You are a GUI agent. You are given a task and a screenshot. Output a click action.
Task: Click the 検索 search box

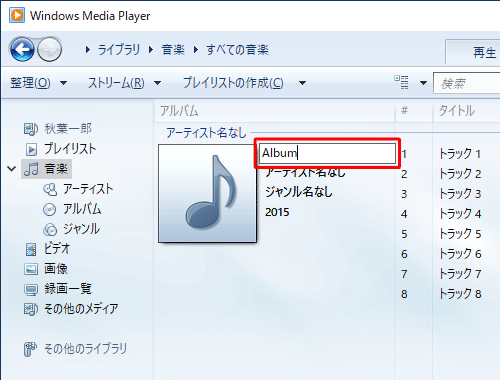pyautogui.click(x=467, y=83)
